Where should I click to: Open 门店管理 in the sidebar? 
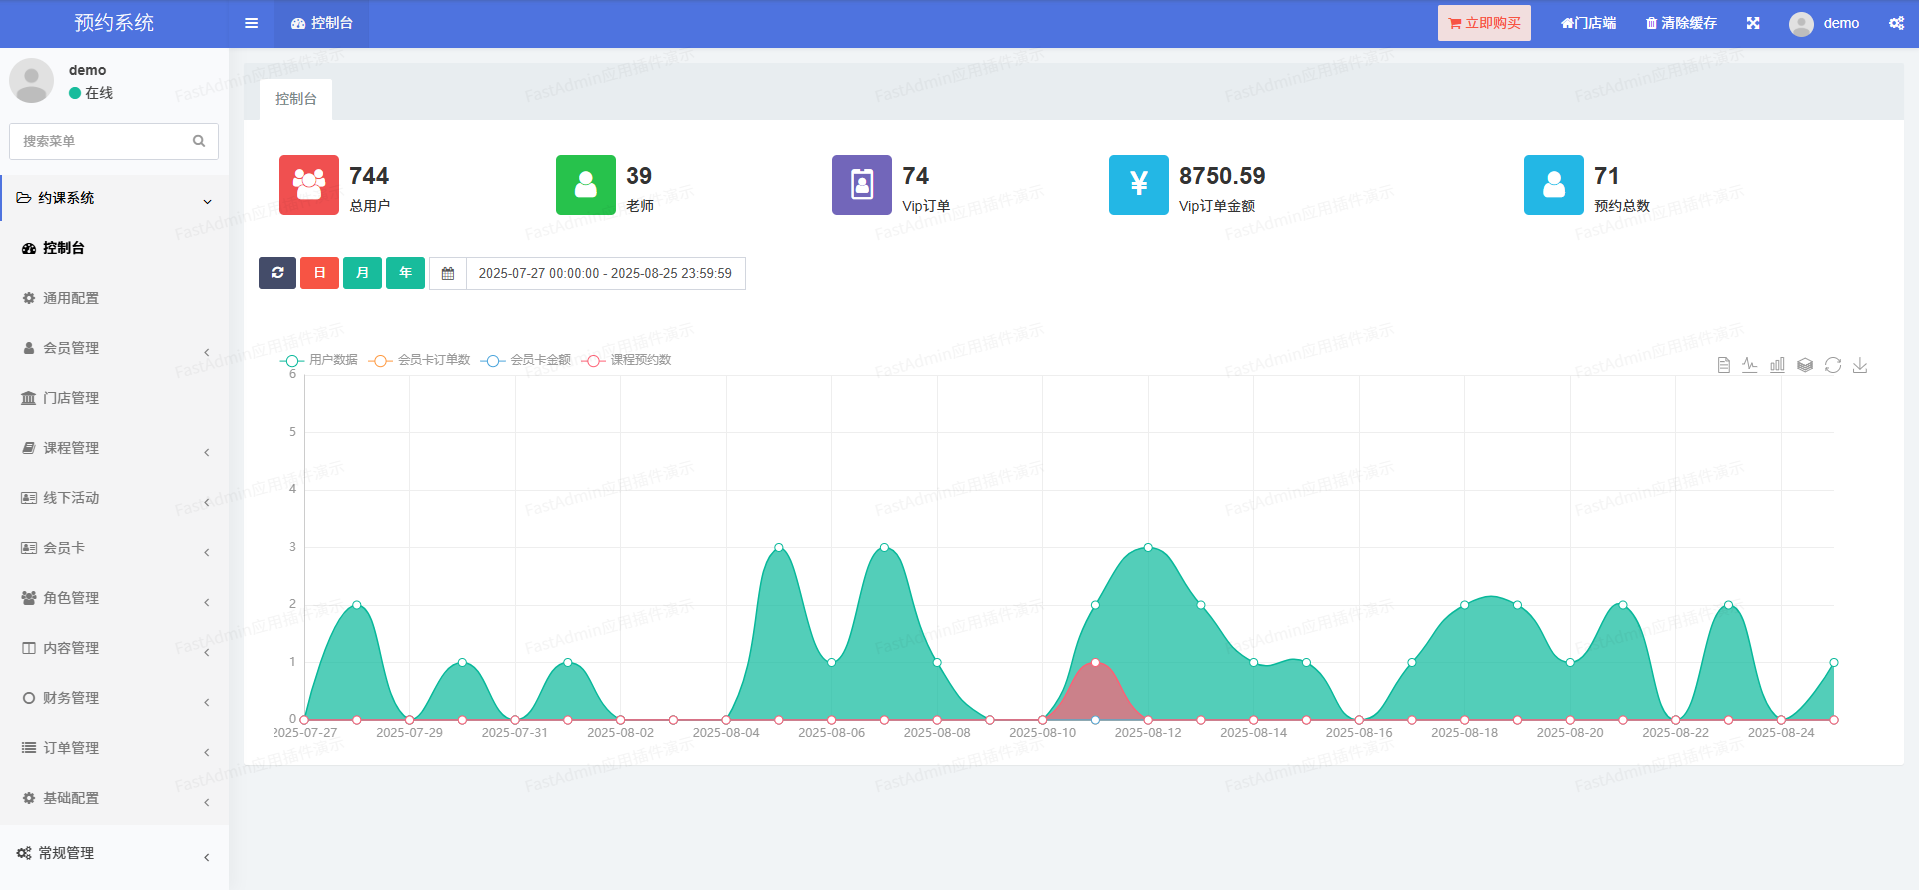click(x=71, y=398)
